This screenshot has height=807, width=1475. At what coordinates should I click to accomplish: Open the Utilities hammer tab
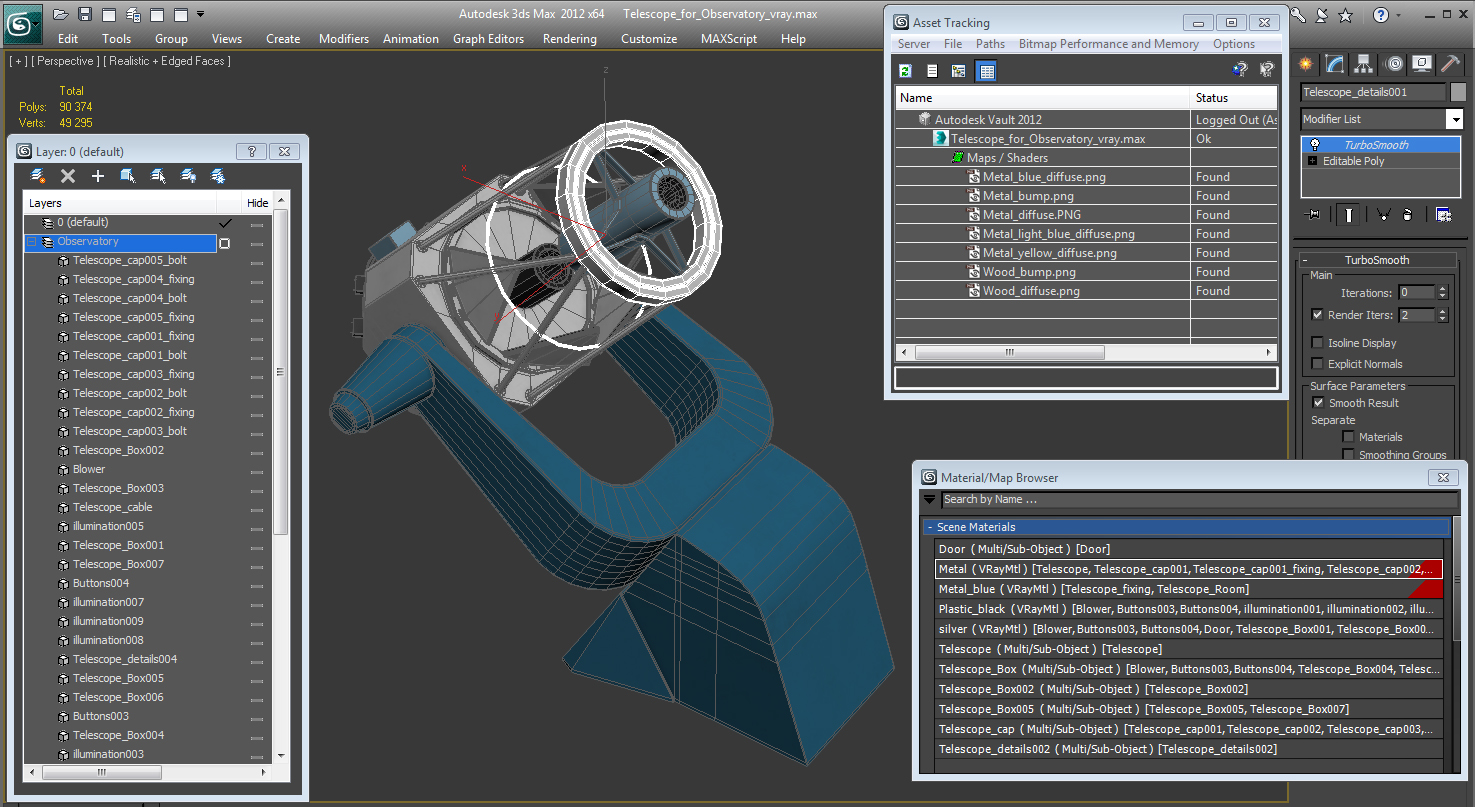click(1450, 64)
